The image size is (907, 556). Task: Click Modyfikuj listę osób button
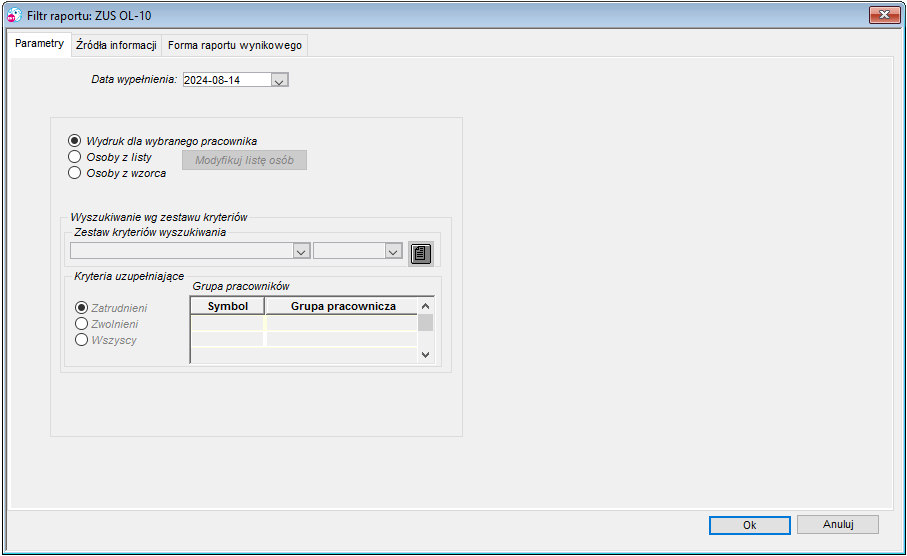tap(244, 160)
